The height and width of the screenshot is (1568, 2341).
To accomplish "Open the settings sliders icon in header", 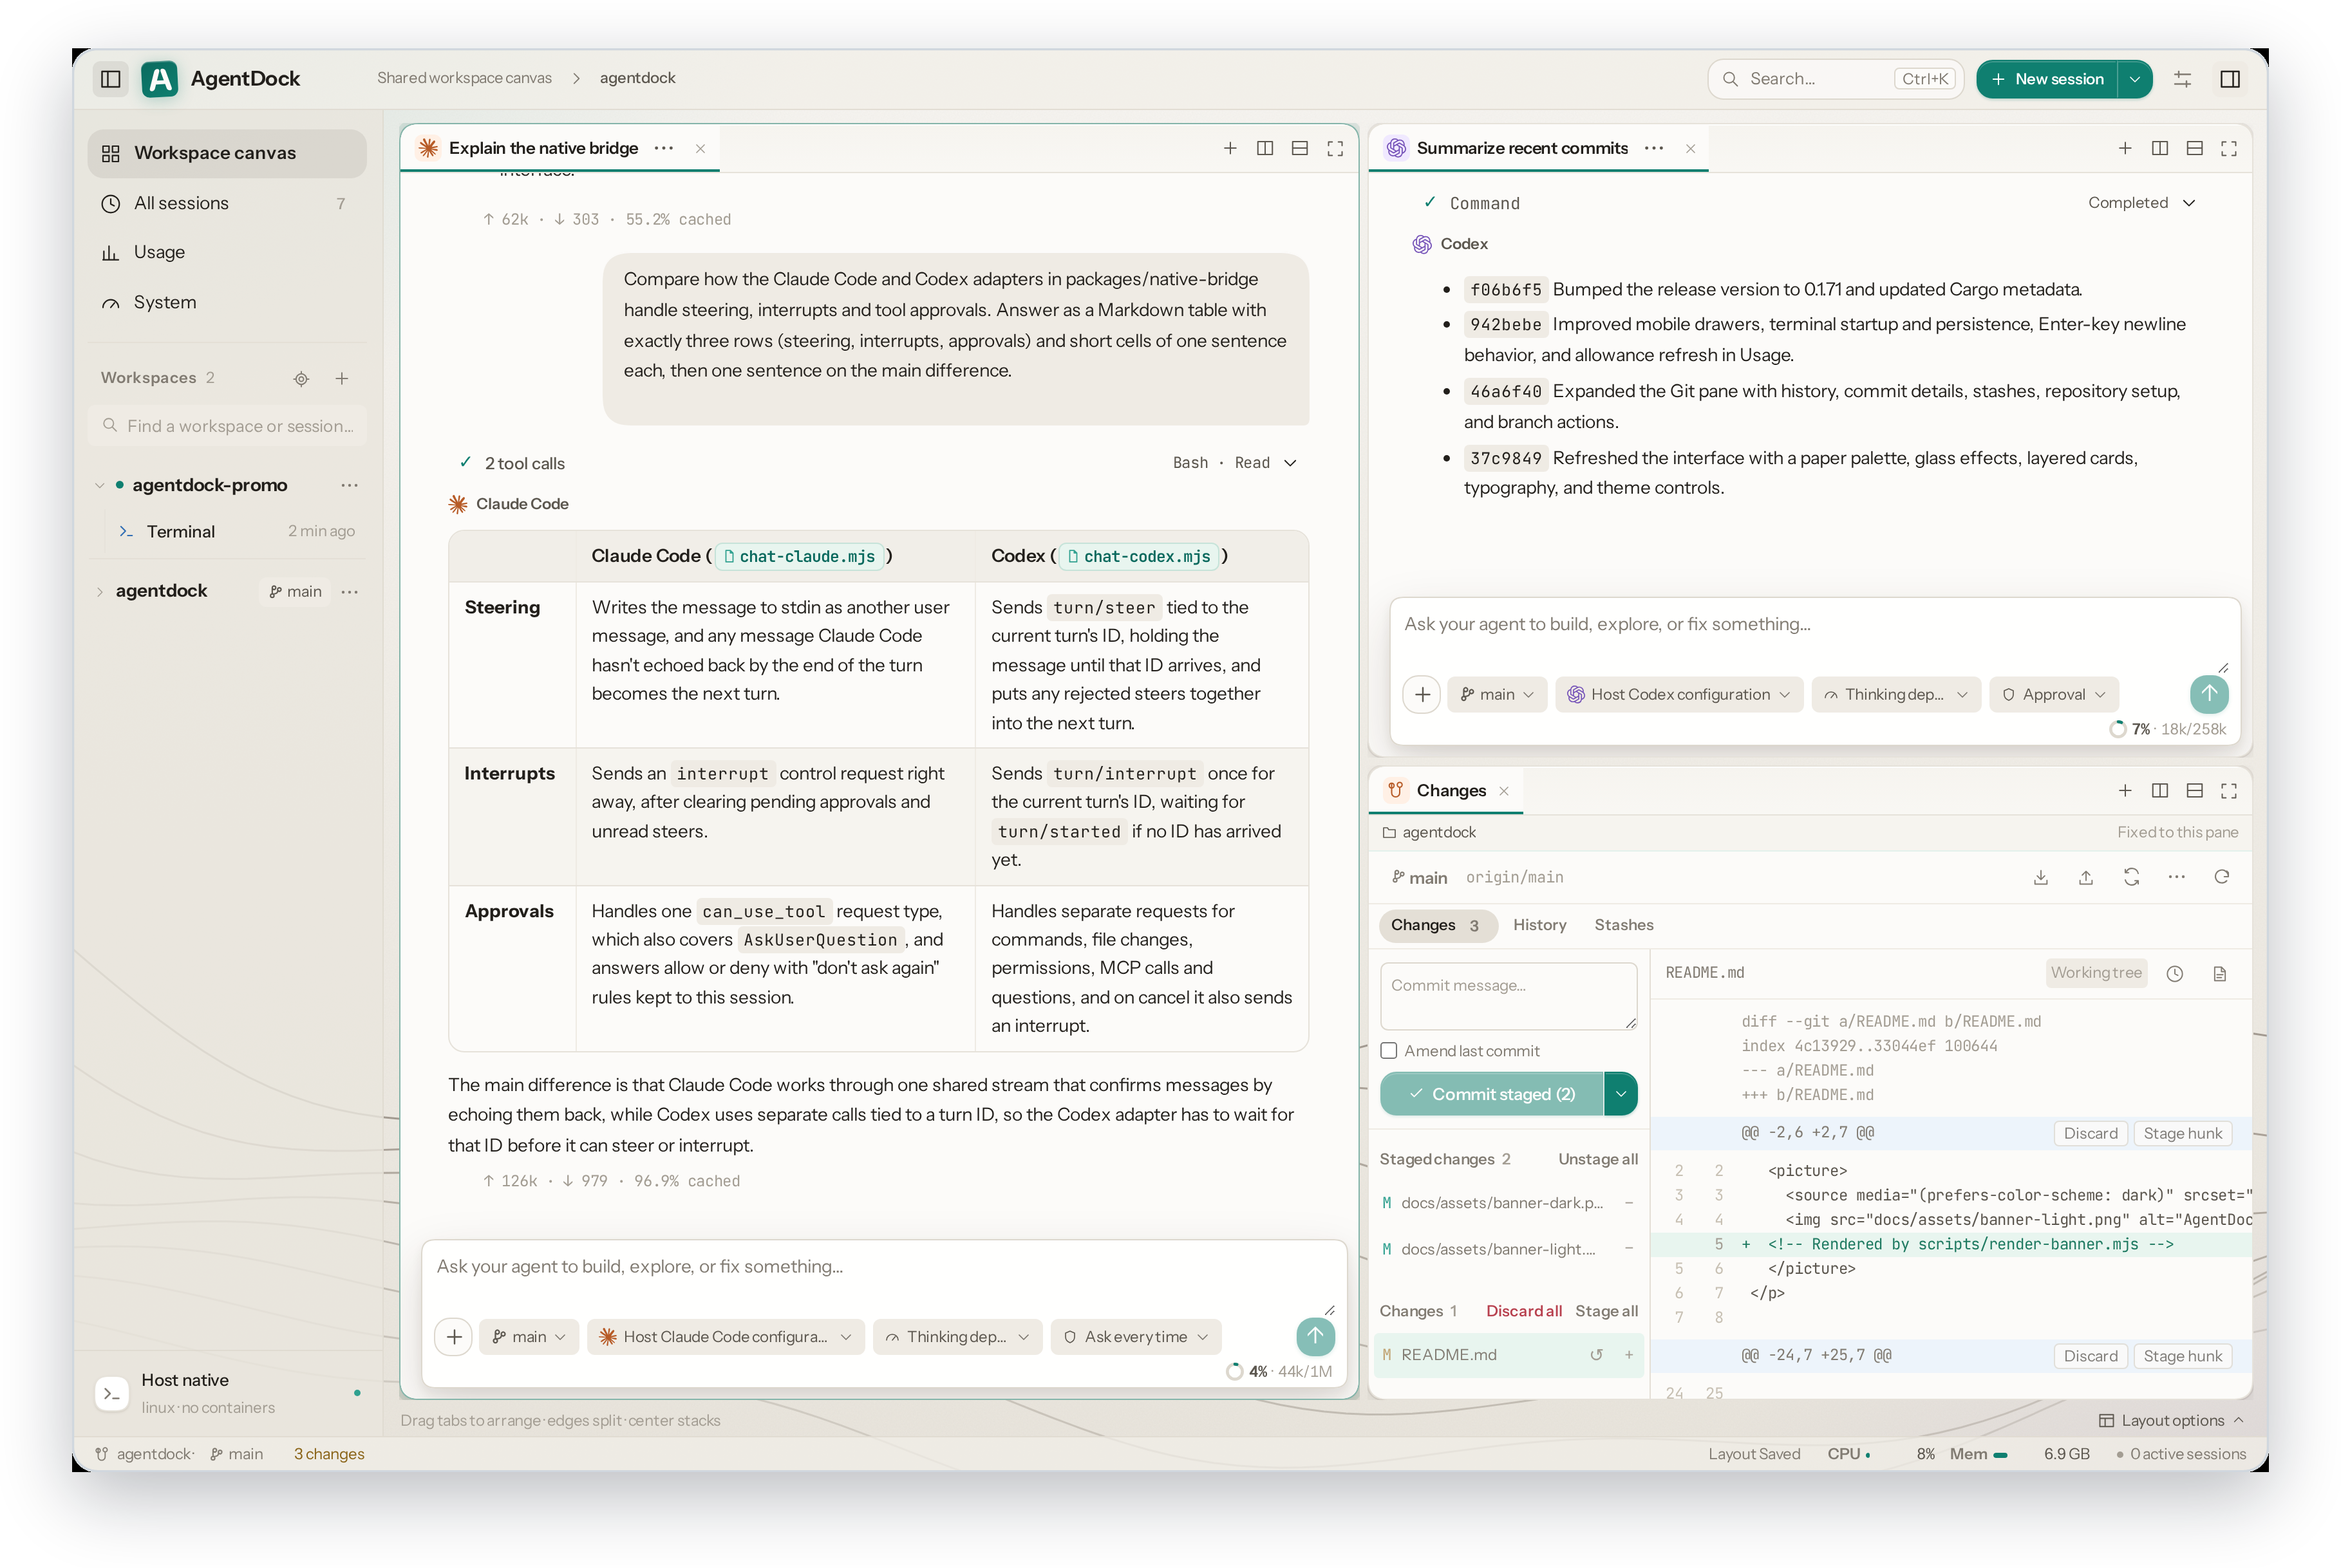I will click(2182, 79).
